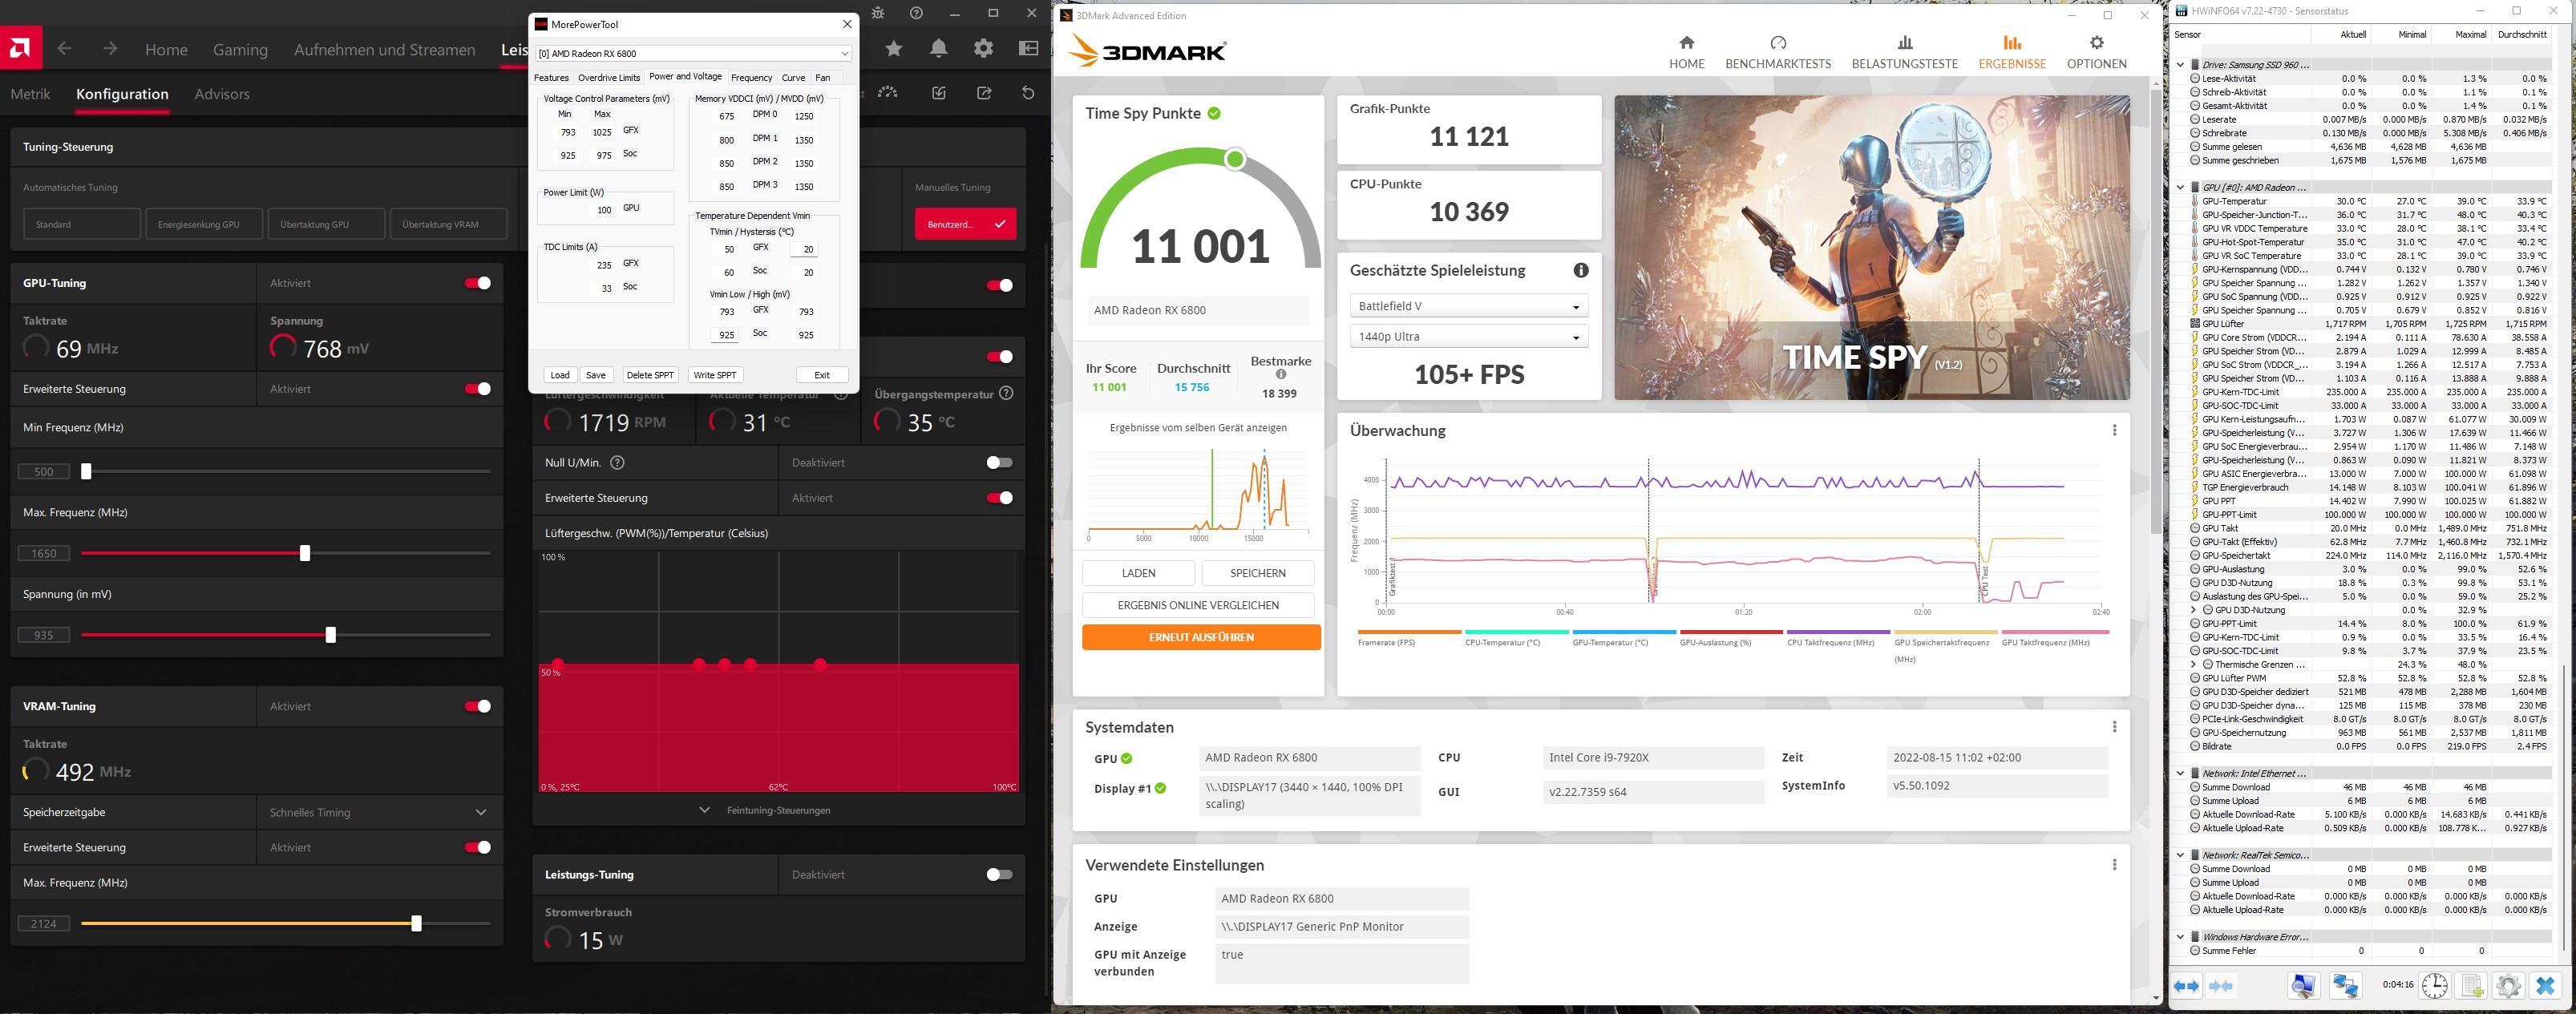
Task: Open AMD Software settings gear
Action: point(984,48)
